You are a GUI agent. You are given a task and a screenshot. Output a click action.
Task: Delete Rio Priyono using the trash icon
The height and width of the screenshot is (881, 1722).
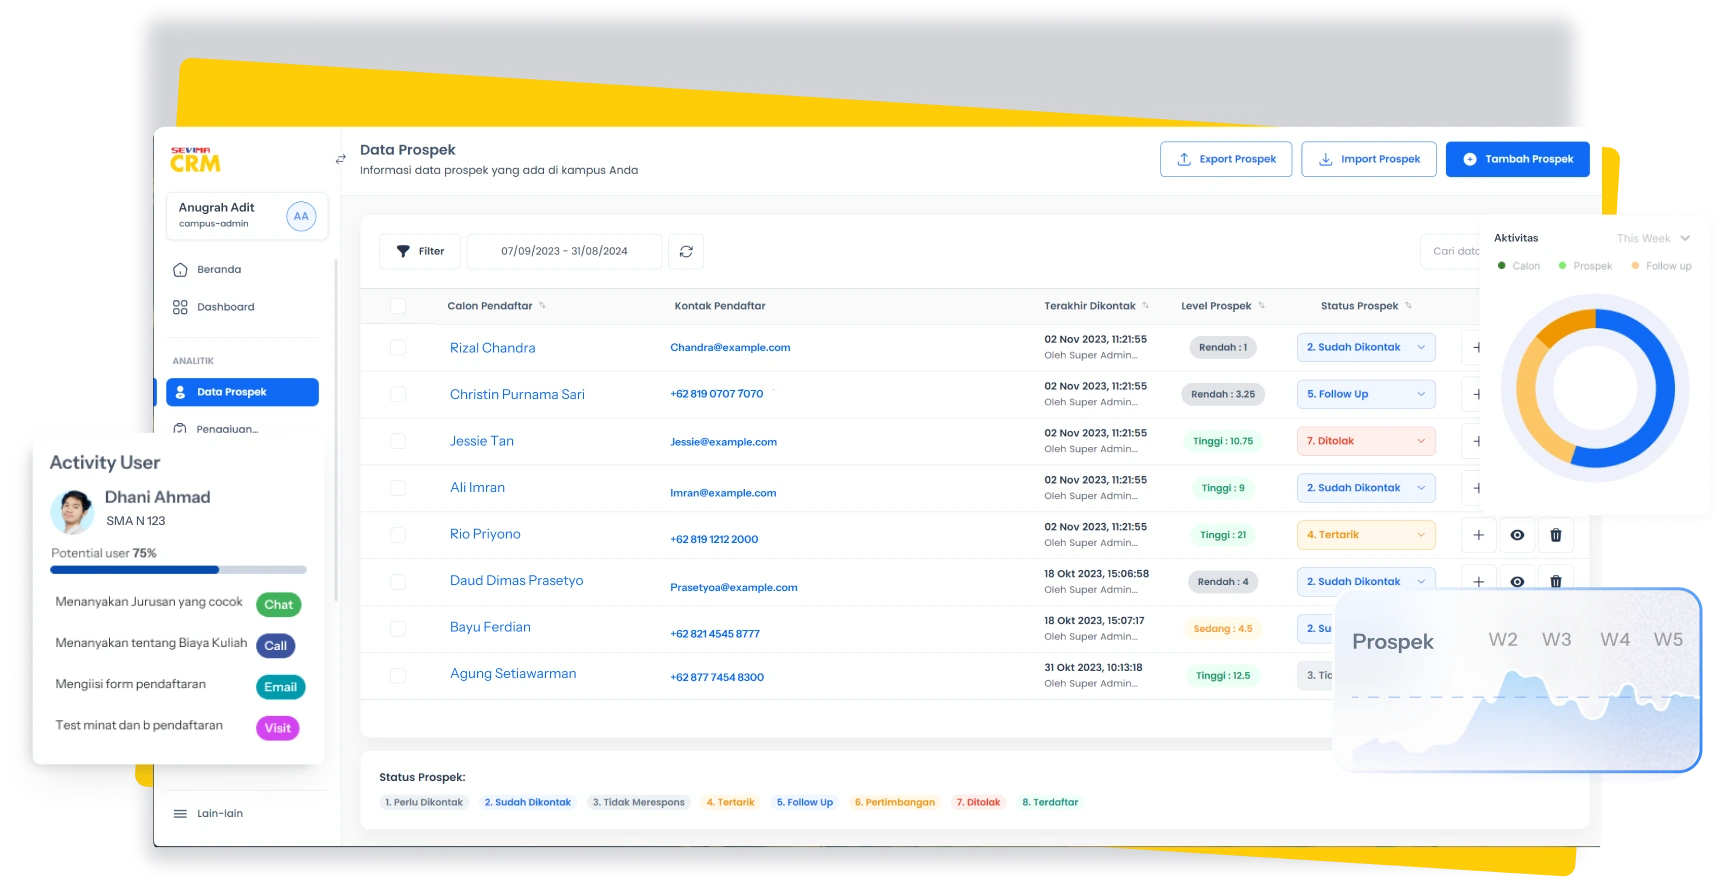pyautogui.click(x=1556, y=535)
